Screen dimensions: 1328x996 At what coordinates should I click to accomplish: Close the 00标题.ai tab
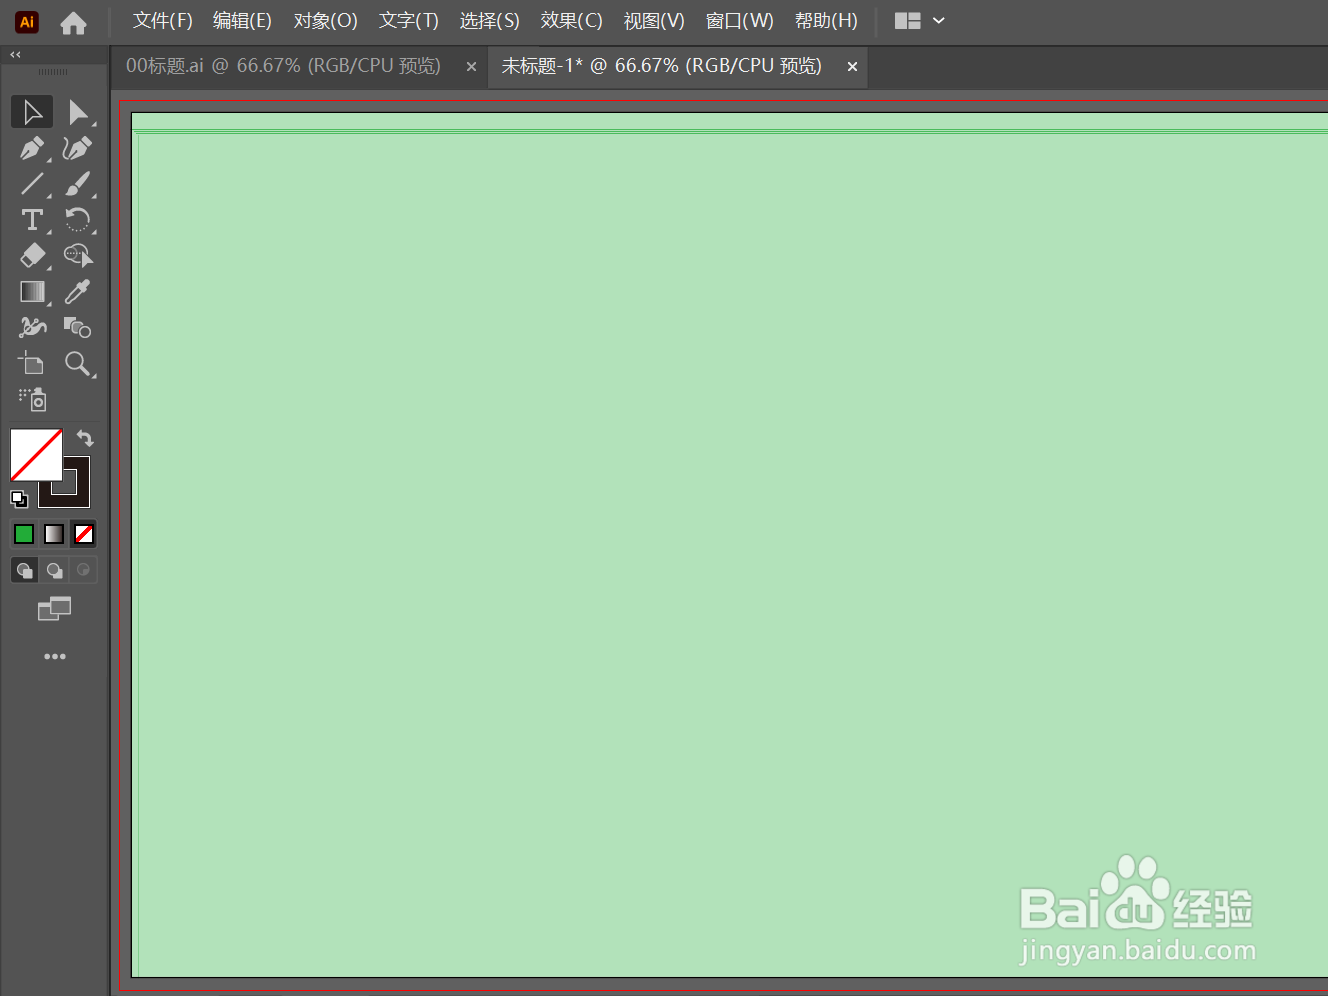coord(471,66)
